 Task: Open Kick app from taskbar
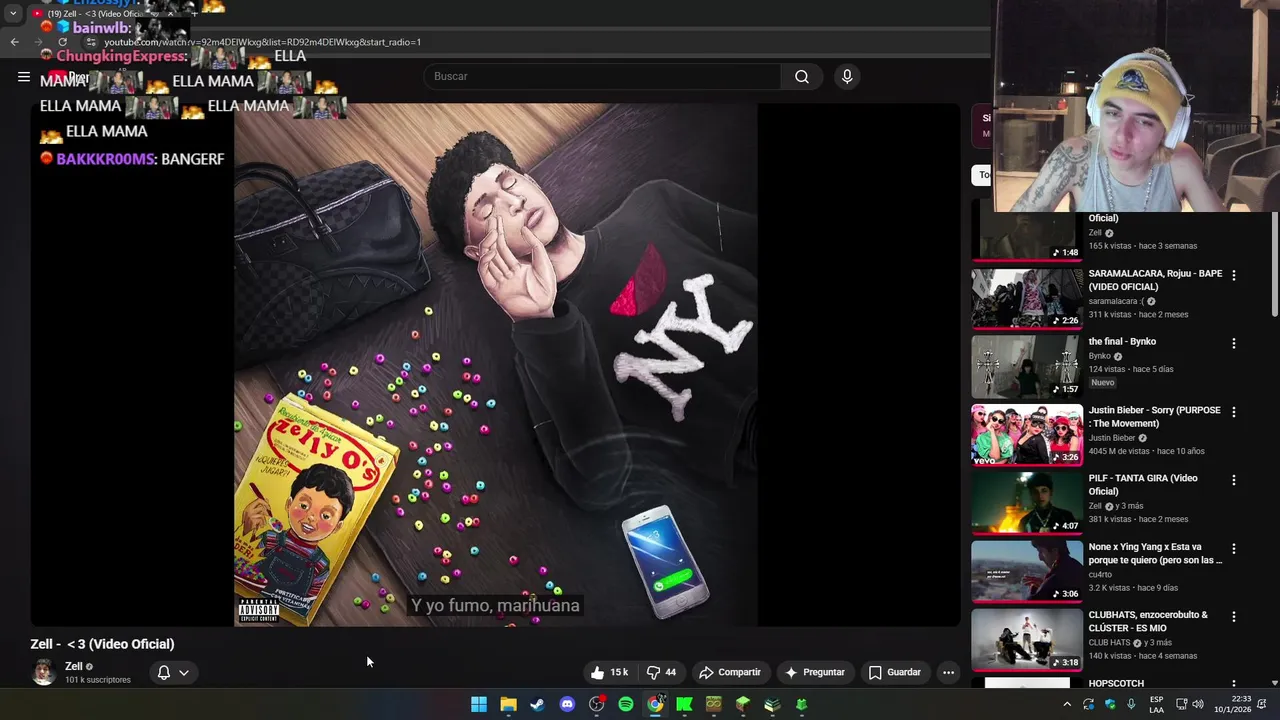coord(684,704)
